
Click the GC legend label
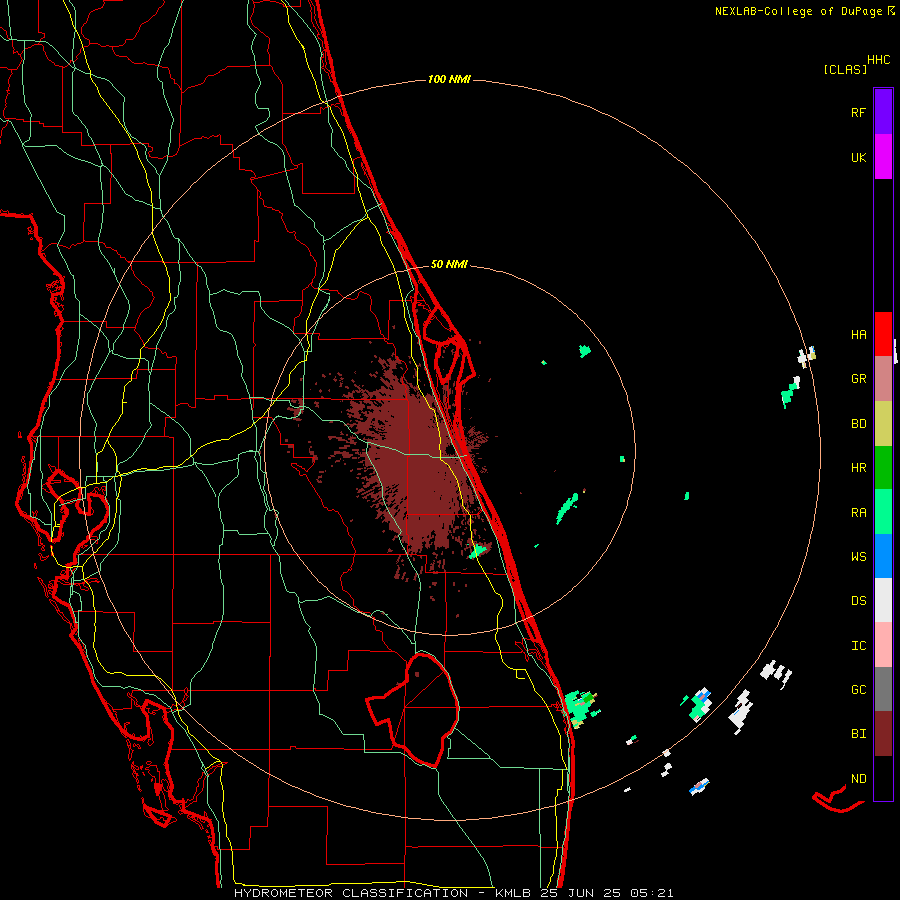tap(858, 690)
